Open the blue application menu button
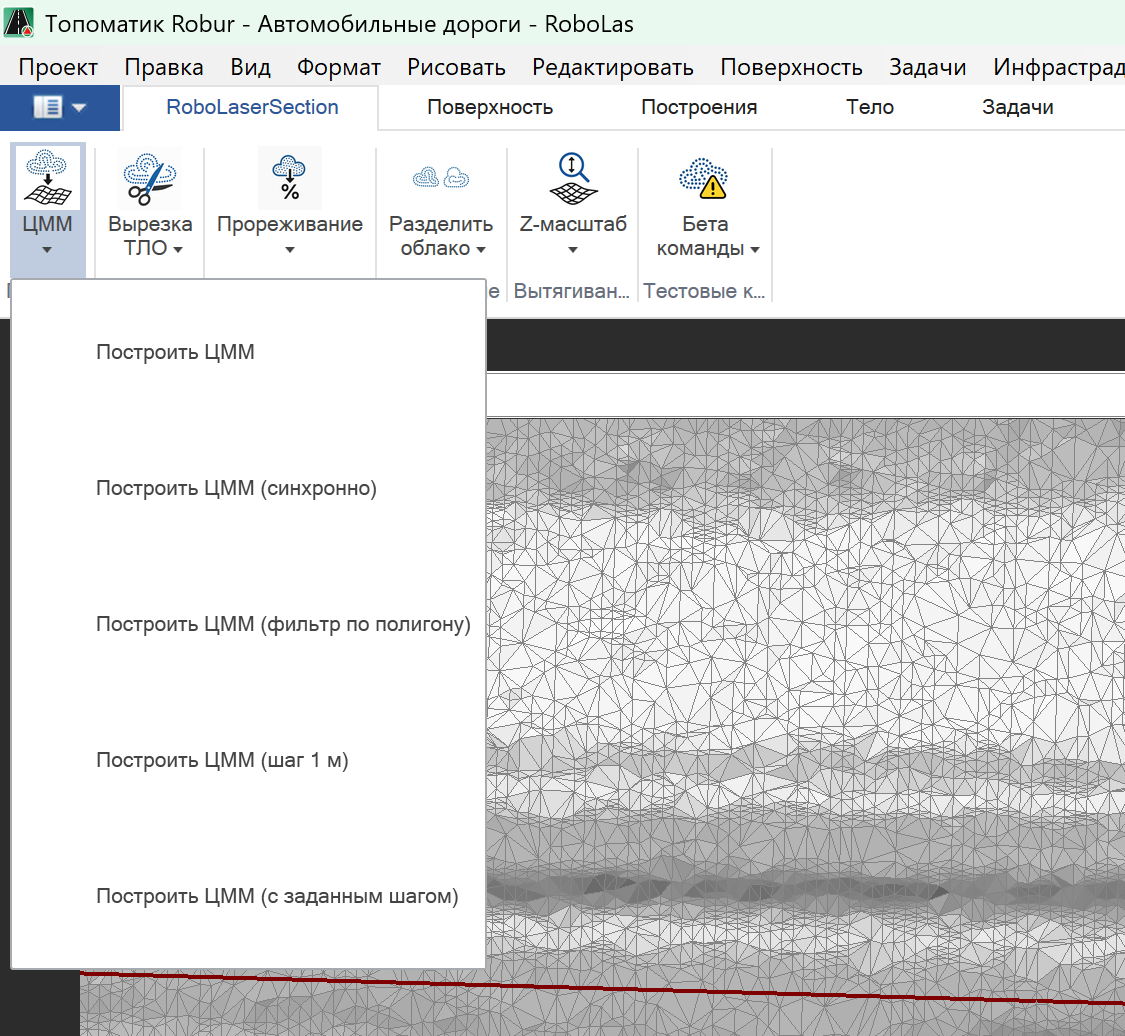Viewport: 1125px width, 1036px height. tap(60, 107)
